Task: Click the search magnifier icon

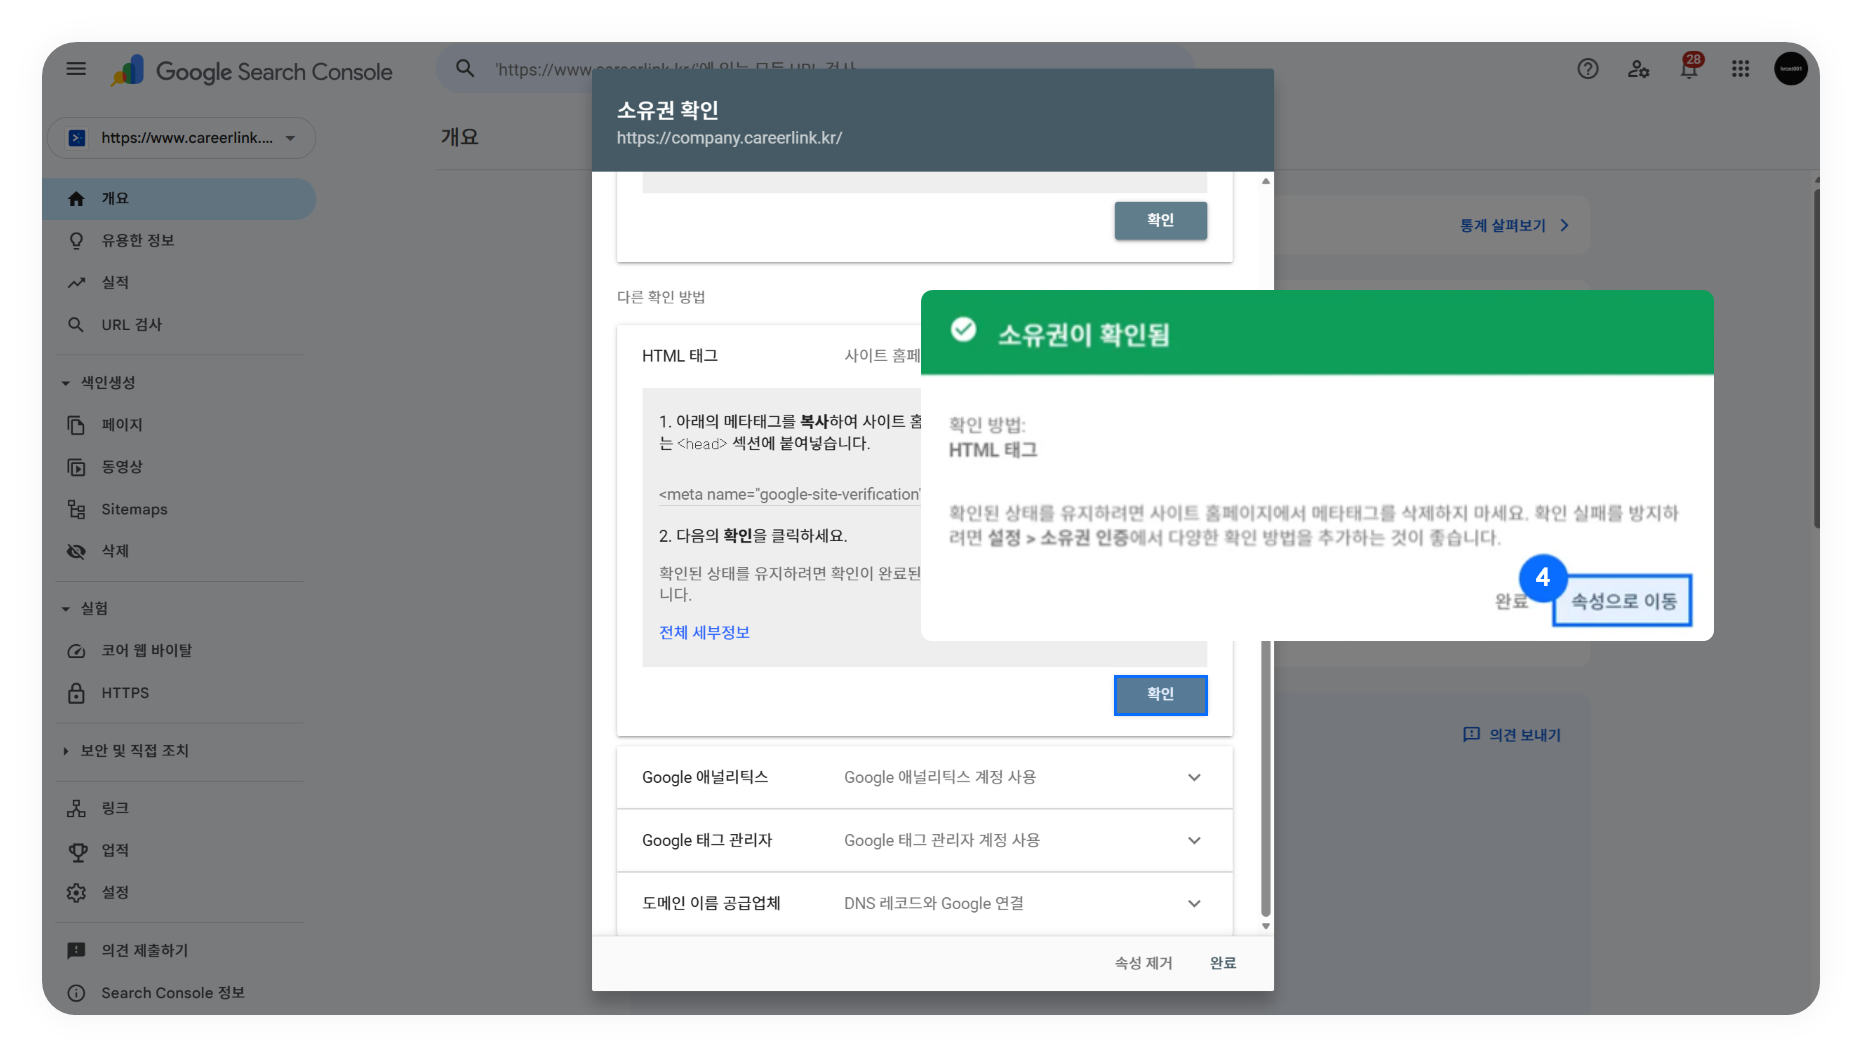Action: (465, 69)
